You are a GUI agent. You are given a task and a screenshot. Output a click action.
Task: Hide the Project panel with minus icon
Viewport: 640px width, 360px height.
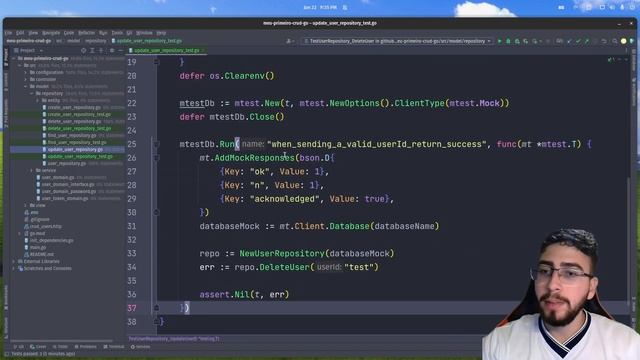(120, 51)
